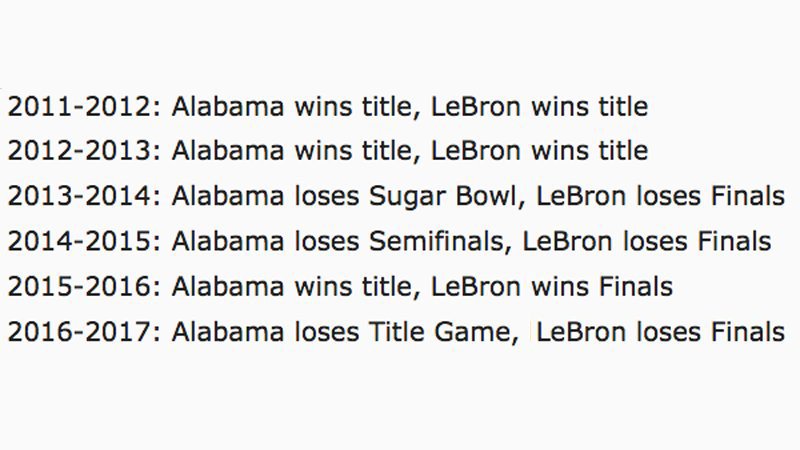Image resolution: width=800 pixels, height=450 pixels.
Task: Click 'LeBron loses Finals' in the 2016-2017 line
Action: pyautogui.click(x=661, y=332)
